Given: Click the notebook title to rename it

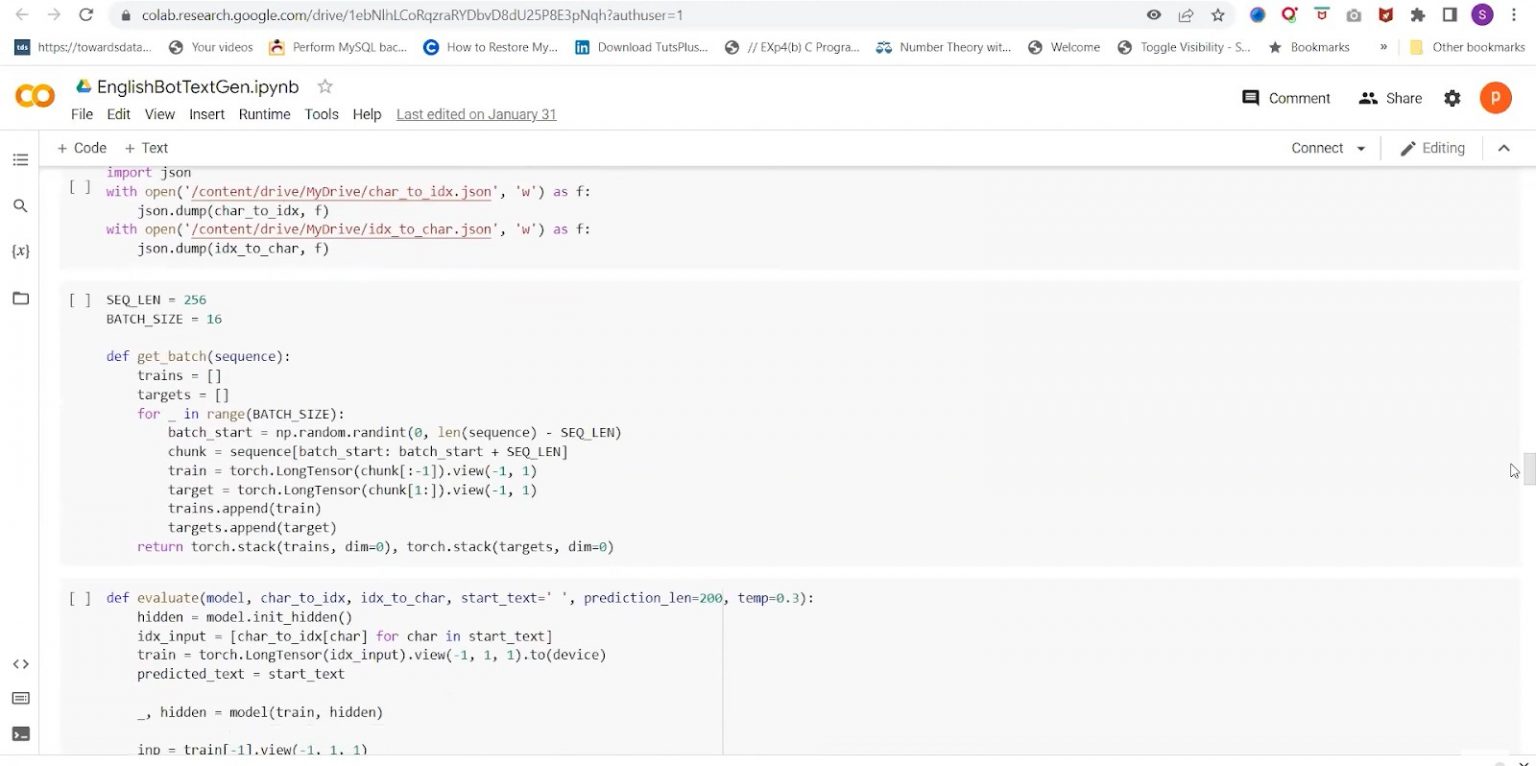Looking at the screenshot, I should coord(196,87).
